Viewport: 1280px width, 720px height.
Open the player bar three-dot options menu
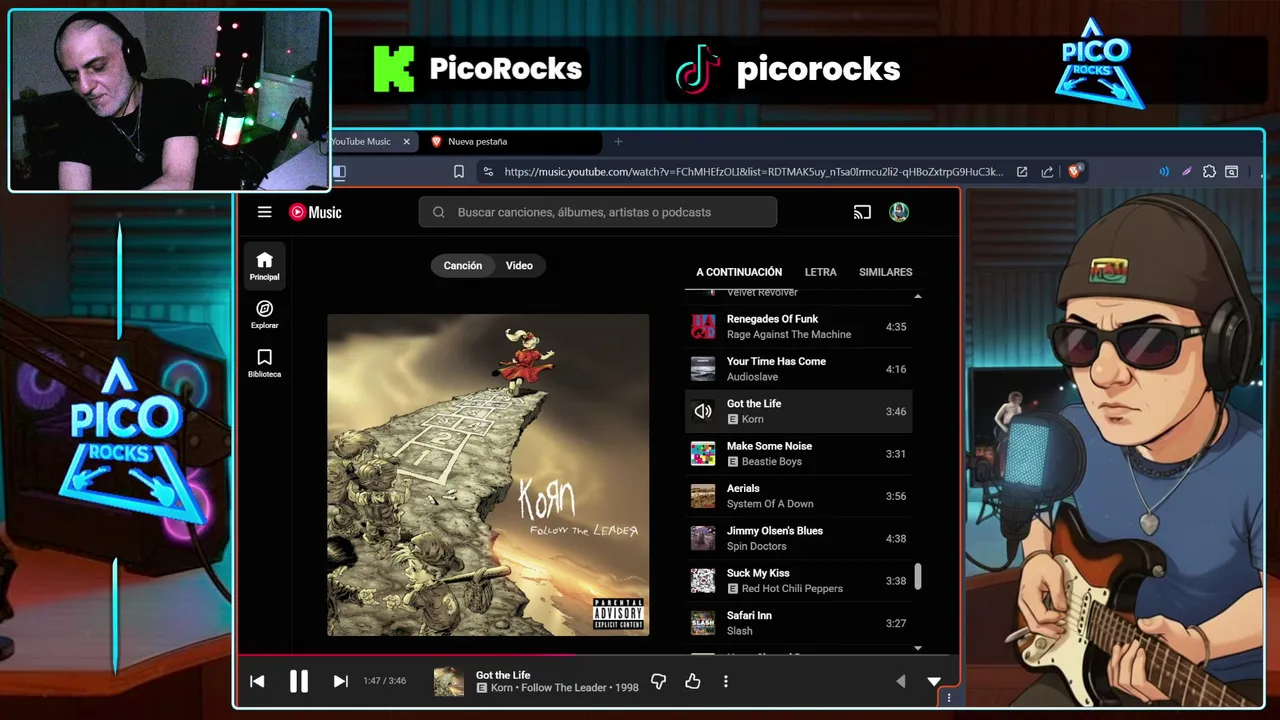click(x=726, y=681)
